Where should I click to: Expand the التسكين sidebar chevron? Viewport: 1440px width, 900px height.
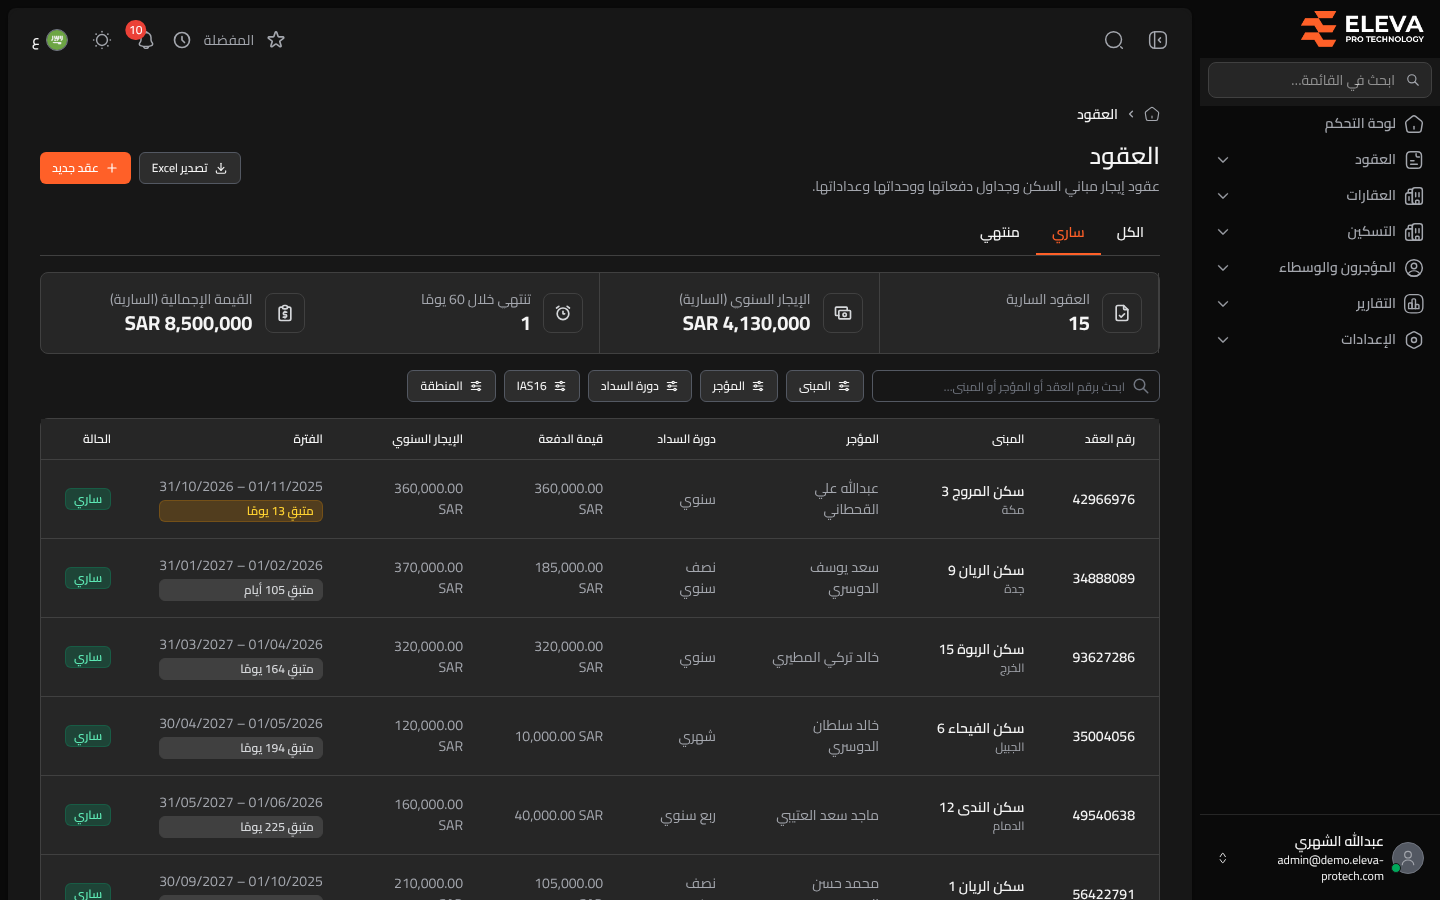1223,232
